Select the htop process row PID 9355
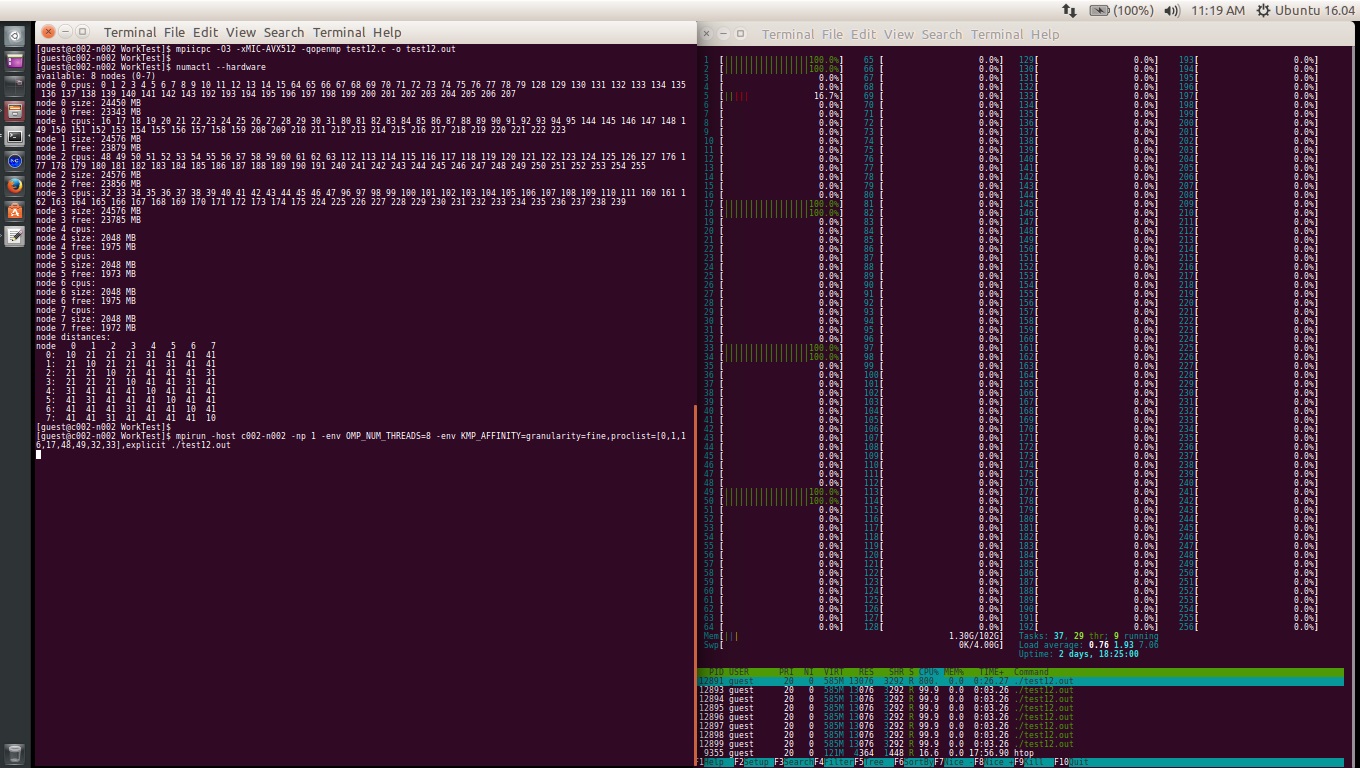 pos(1021,753)
